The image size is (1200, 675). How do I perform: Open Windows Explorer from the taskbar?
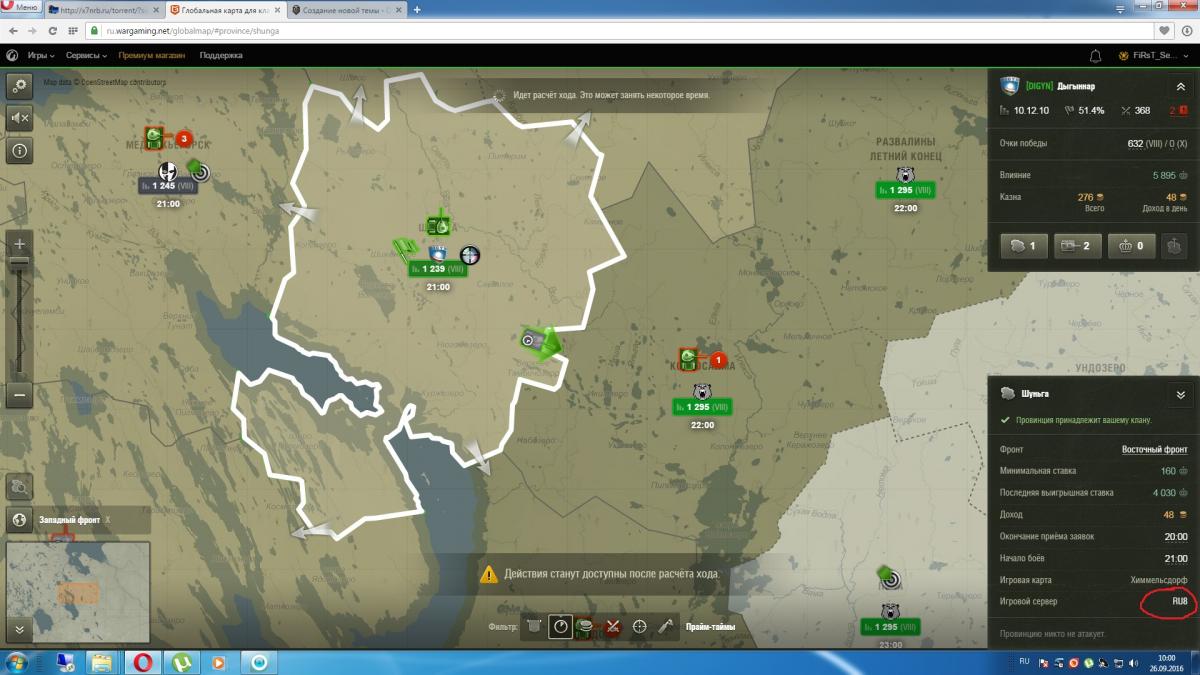tap(102, 662)
